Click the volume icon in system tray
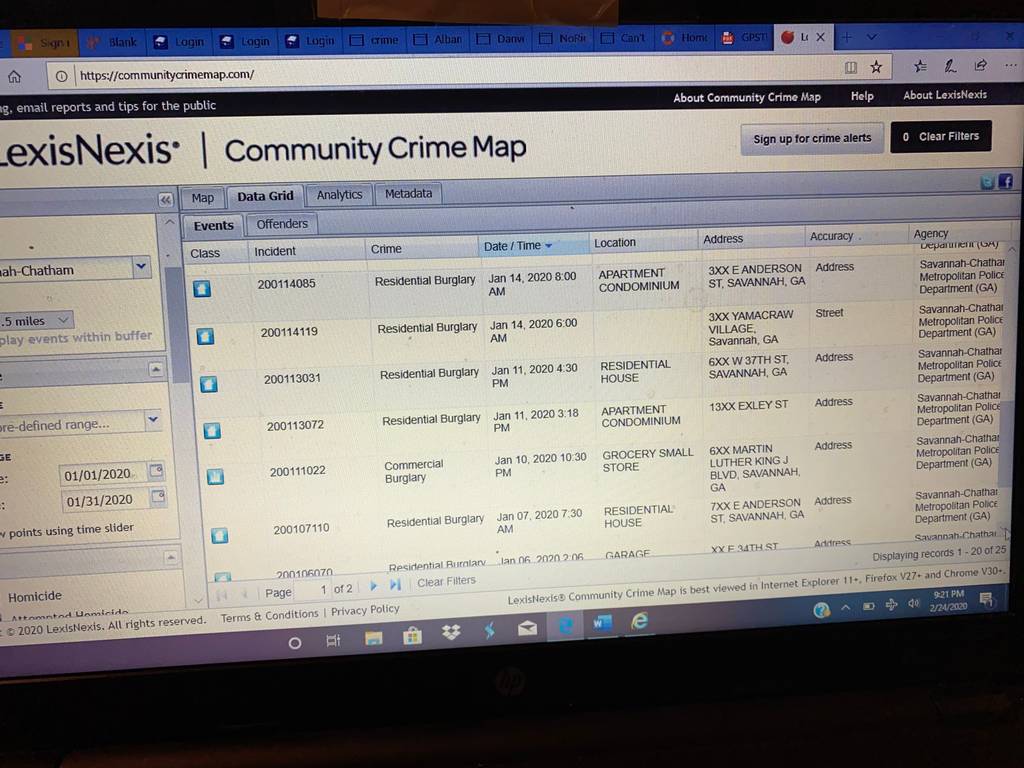Screen dimensions: 1024x768 click(x=914, y=603)
